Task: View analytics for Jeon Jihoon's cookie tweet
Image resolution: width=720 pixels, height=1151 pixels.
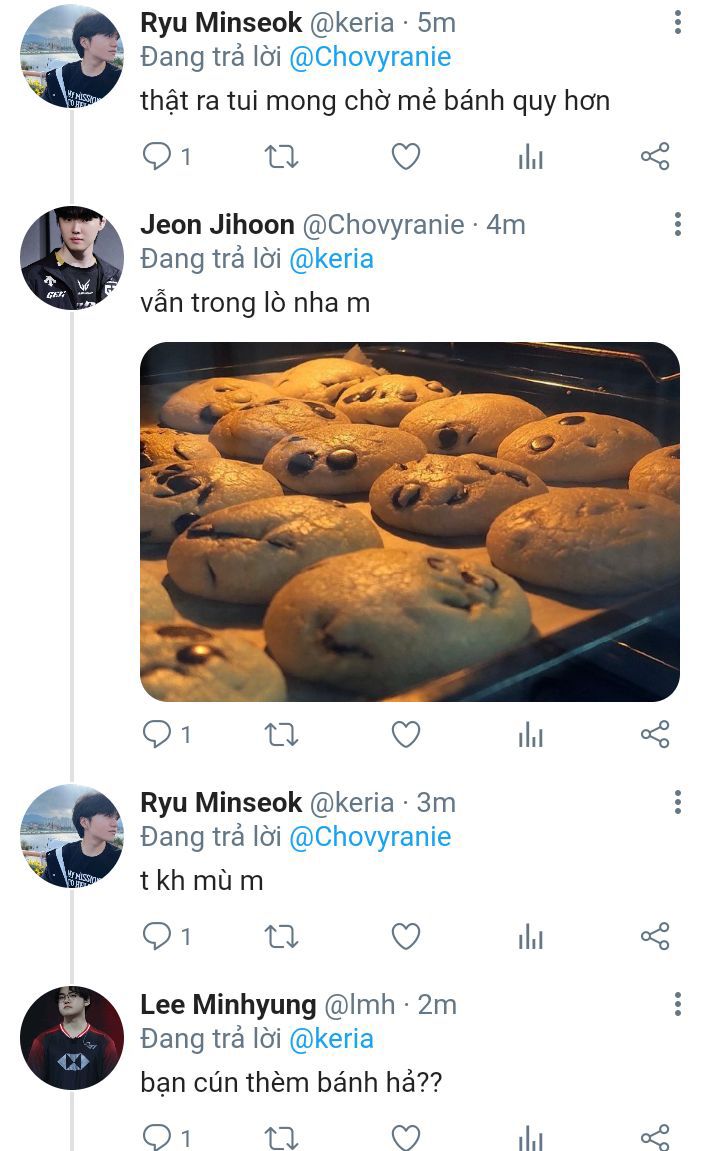Action: [530, 737]
